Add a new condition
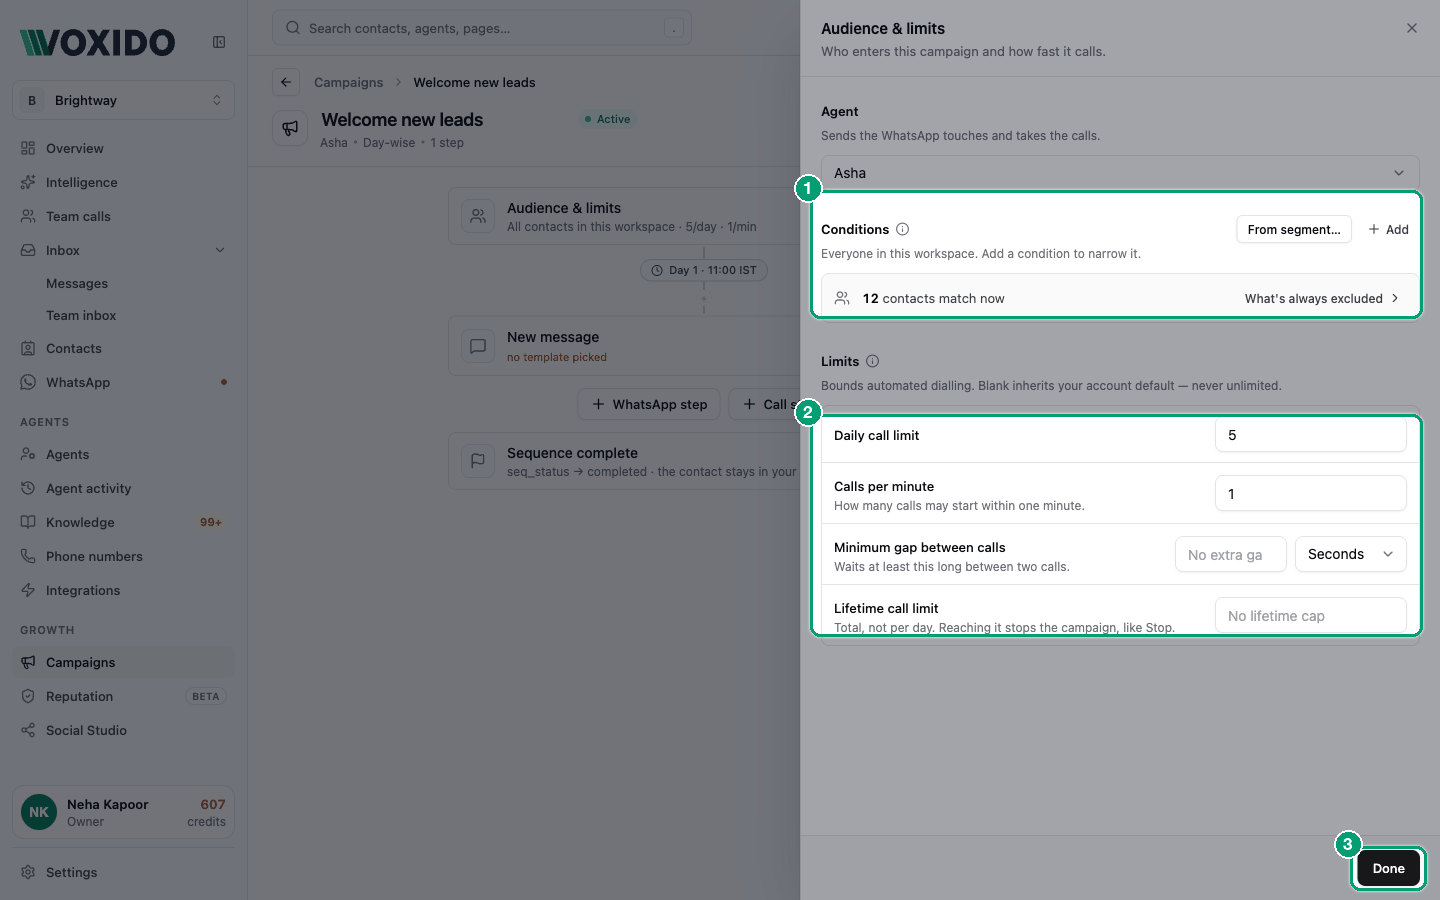 (x=1389, y=229)
